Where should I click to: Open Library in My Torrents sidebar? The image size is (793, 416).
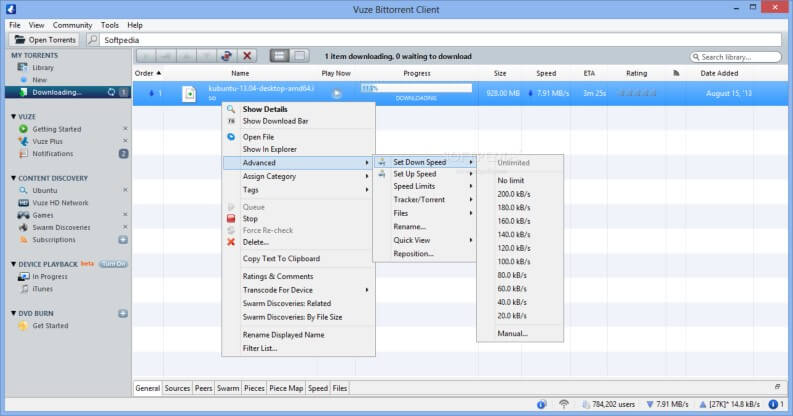point(43,67)
